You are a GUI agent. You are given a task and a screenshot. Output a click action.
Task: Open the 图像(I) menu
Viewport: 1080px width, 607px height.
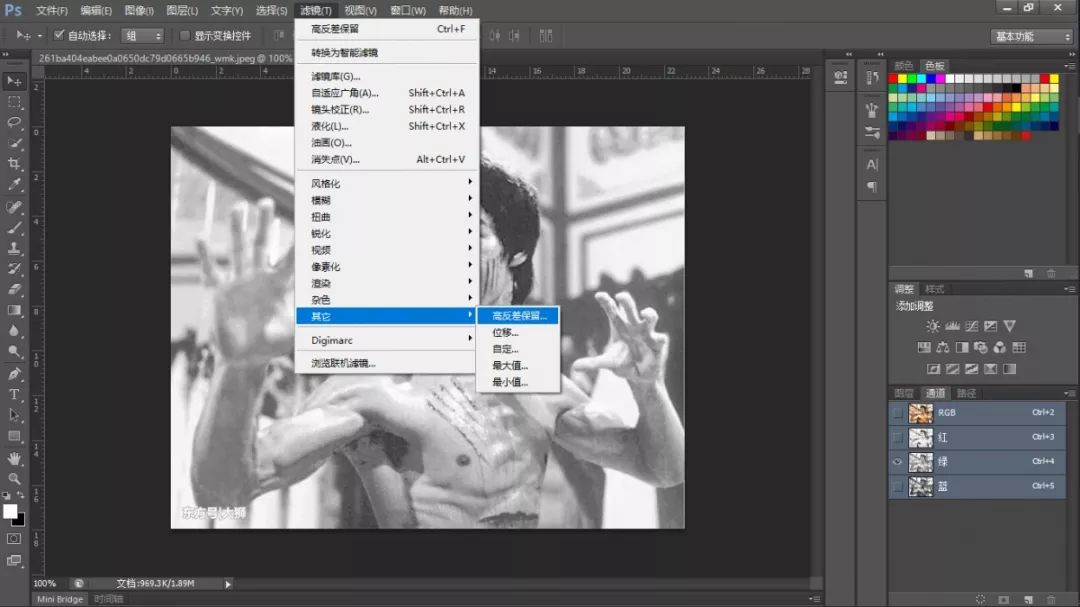(139, 10)
